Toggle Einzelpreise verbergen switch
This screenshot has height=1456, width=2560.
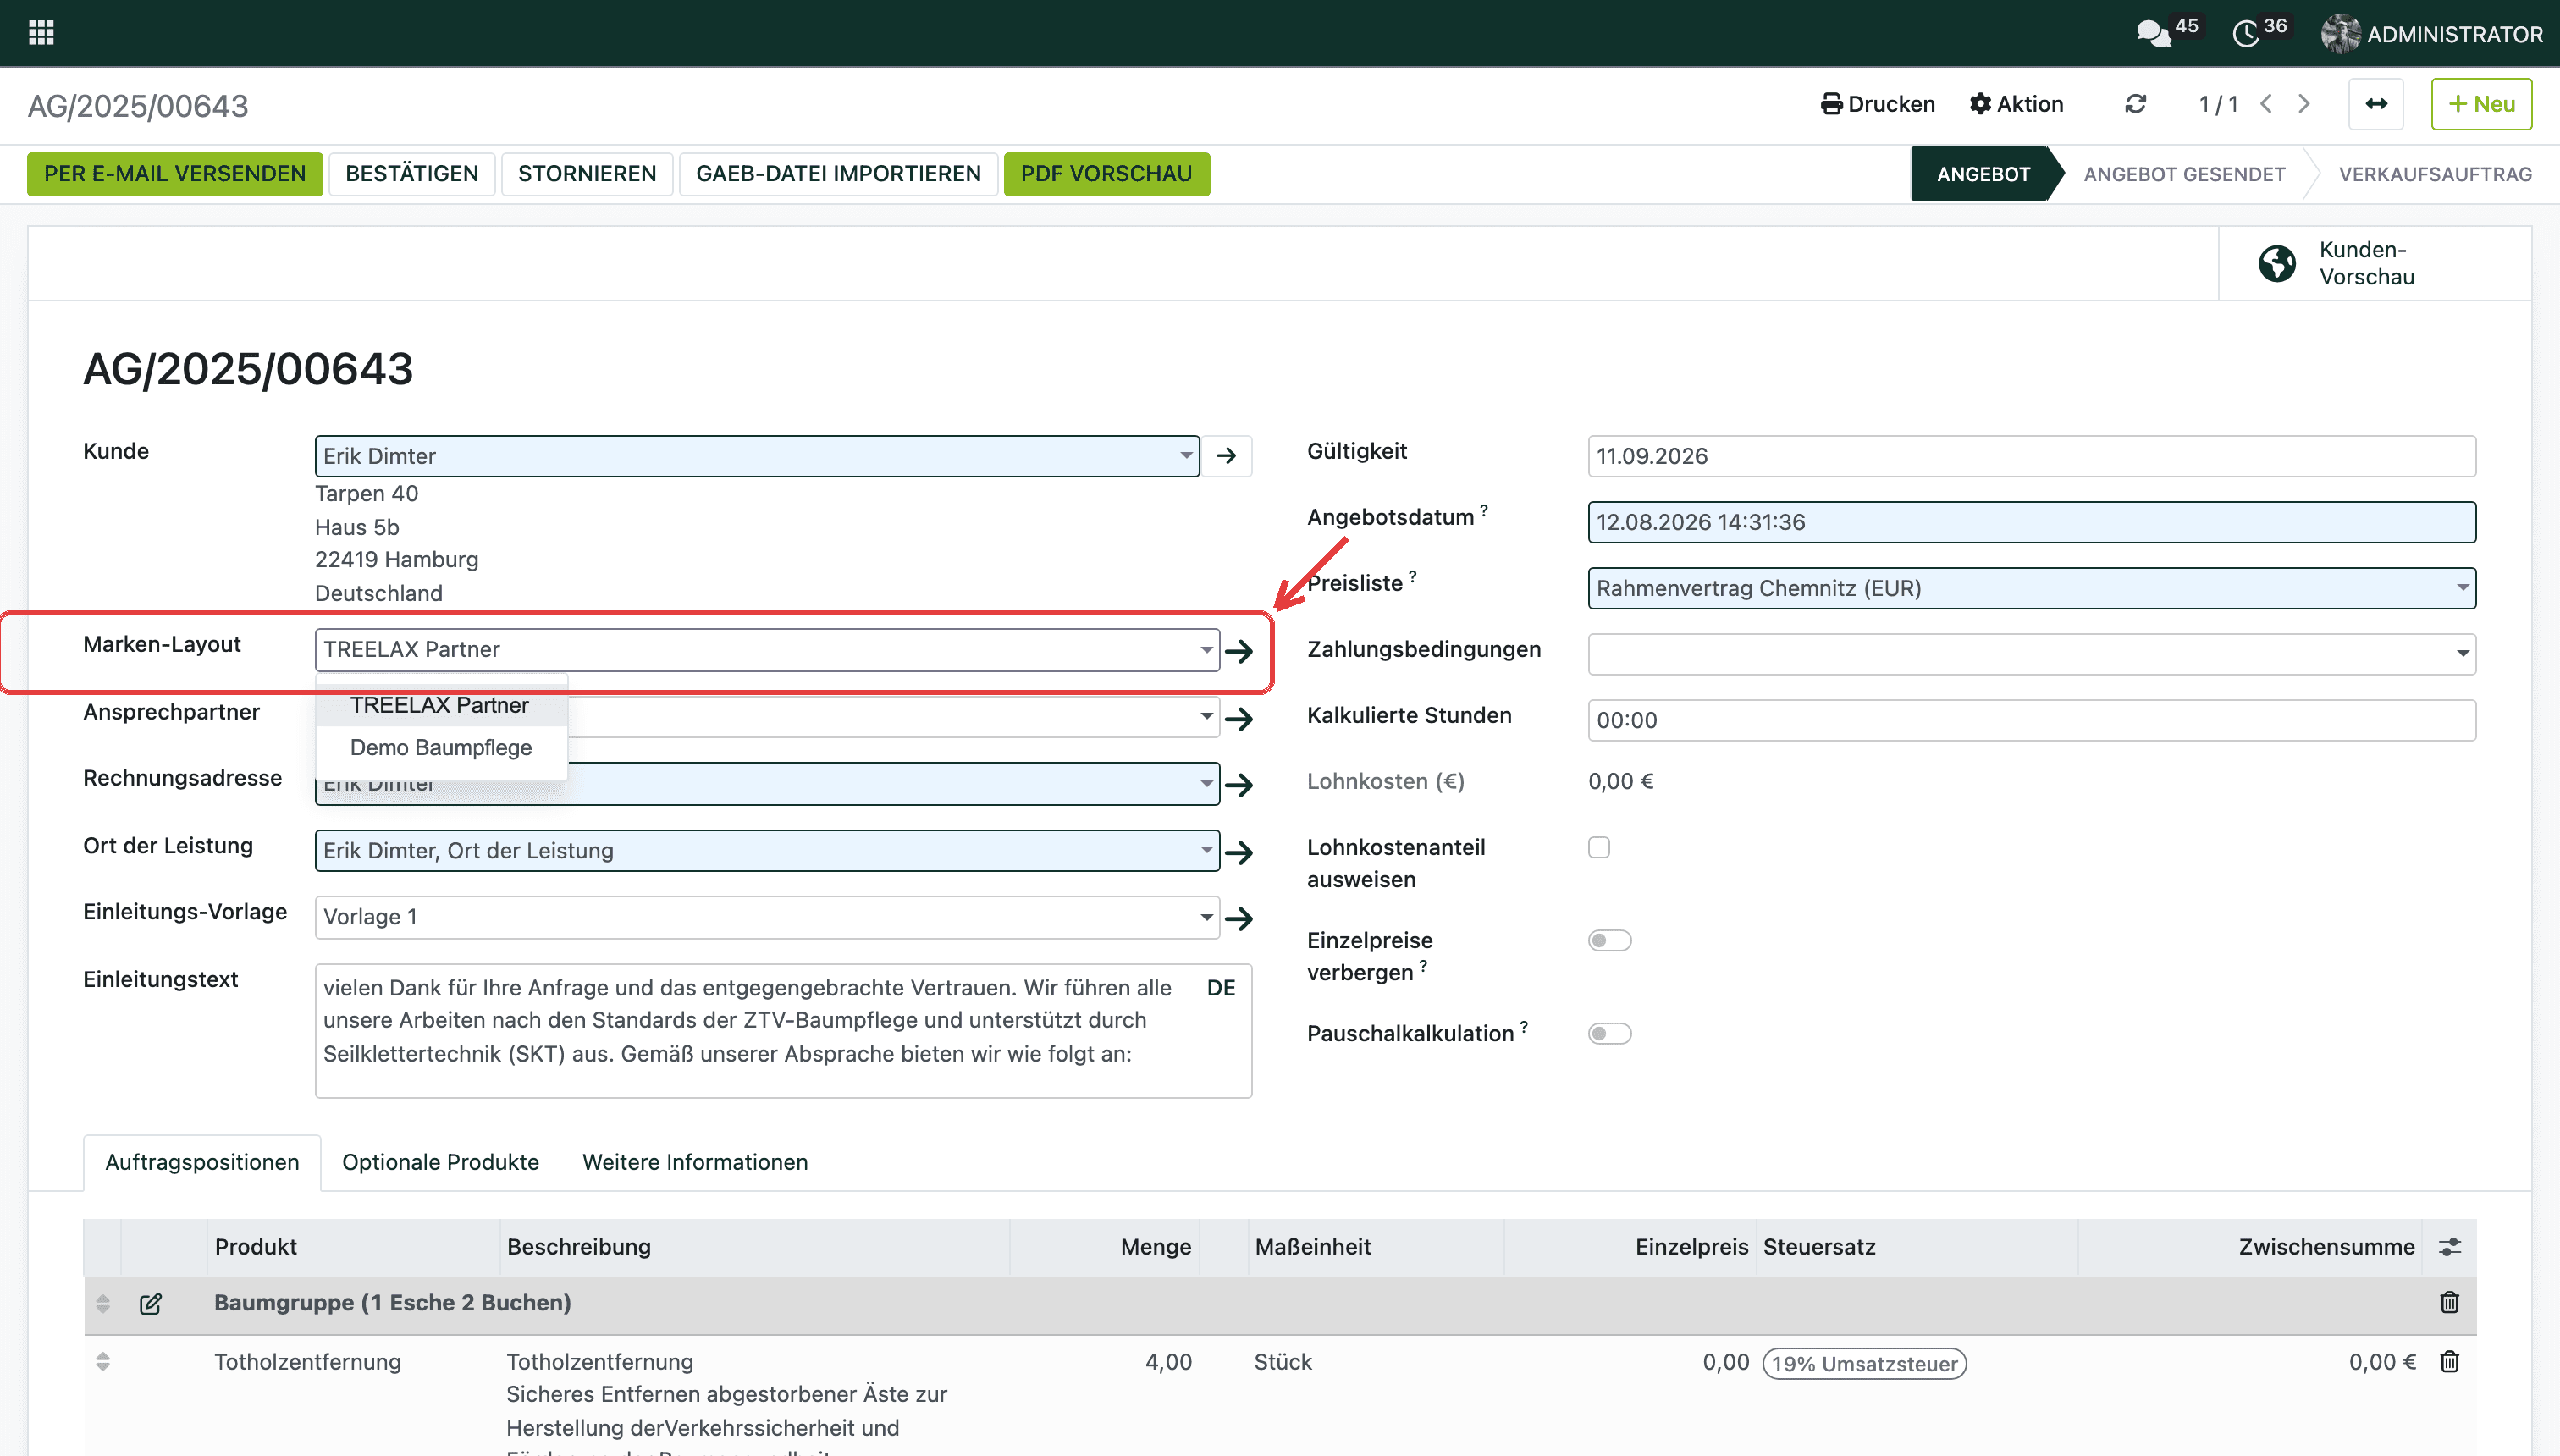click(x=1609, y=941)
